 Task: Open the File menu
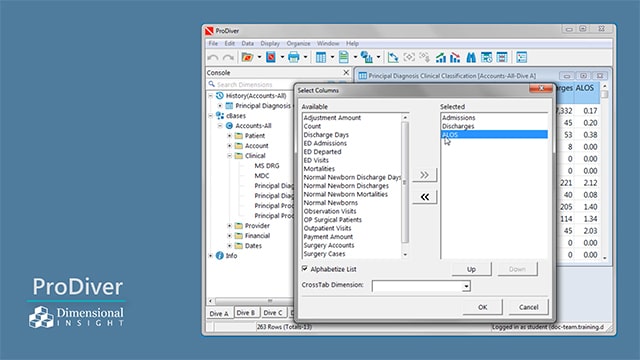click(213, 43)
